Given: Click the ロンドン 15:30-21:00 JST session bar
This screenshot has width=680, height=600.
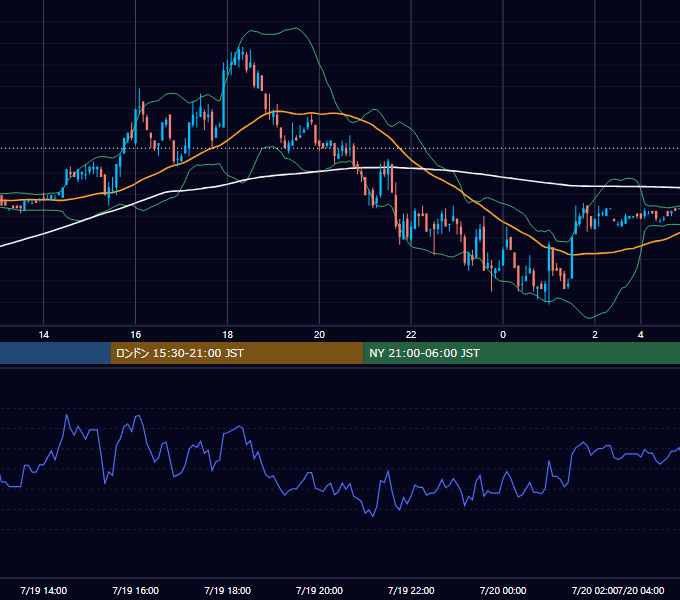Looking at the screenshot, I should [237, 353].
